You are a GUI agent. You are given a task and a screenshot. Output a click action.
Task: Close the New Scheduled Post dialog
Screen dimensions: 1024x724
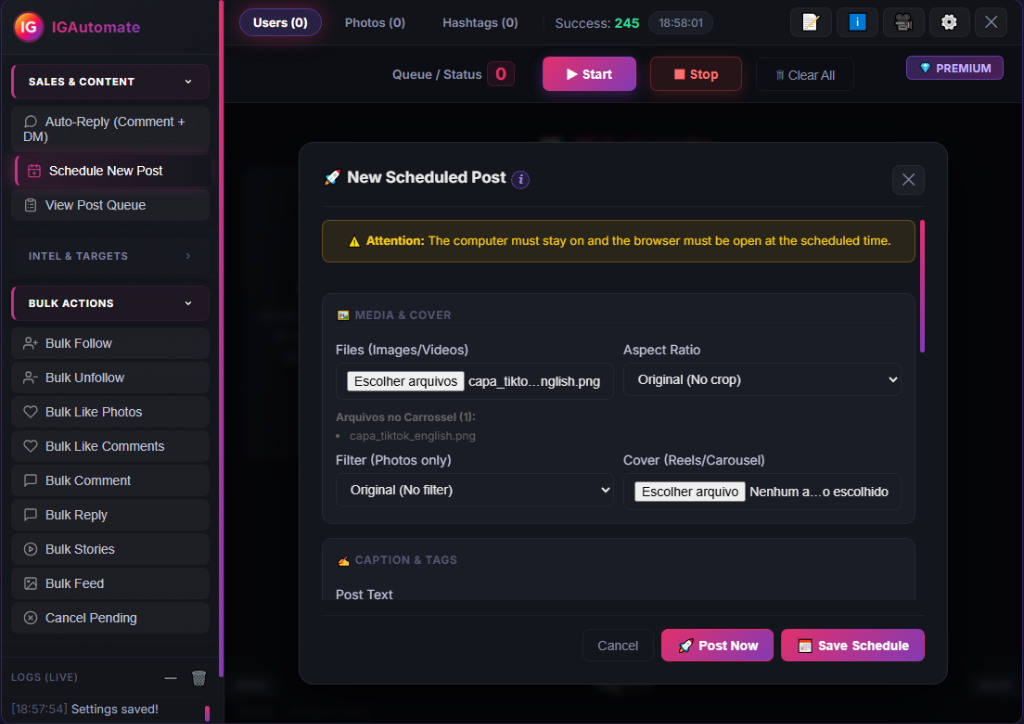point(908,180)
